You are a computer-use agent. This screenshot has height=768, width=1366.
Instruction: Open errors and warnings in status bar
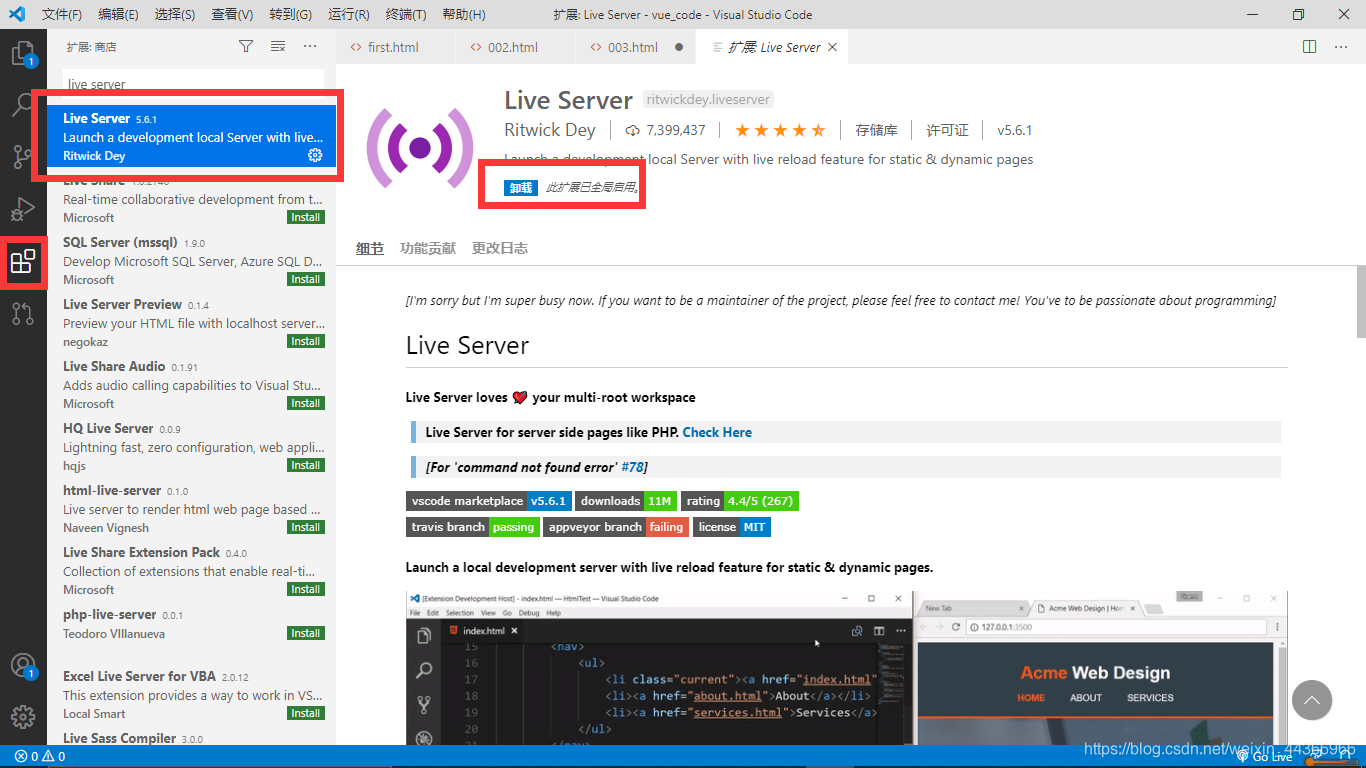coord(40,757)
